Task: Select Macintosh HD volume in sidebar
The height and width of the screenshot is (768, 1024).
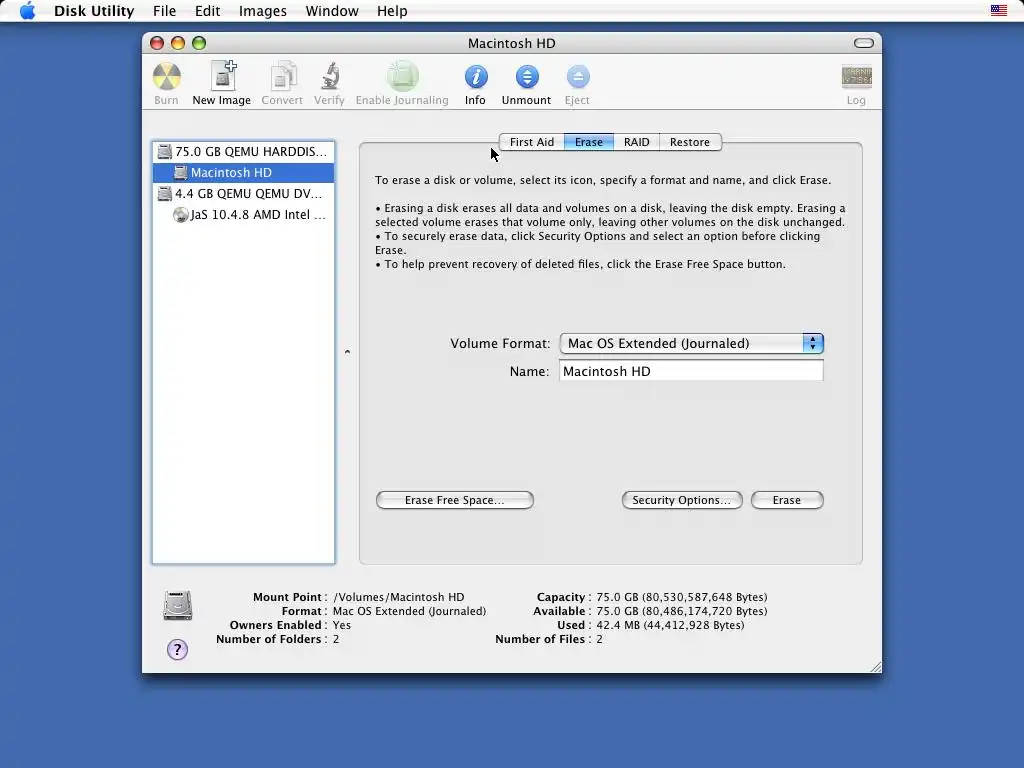Action: [x=243, y=172]
